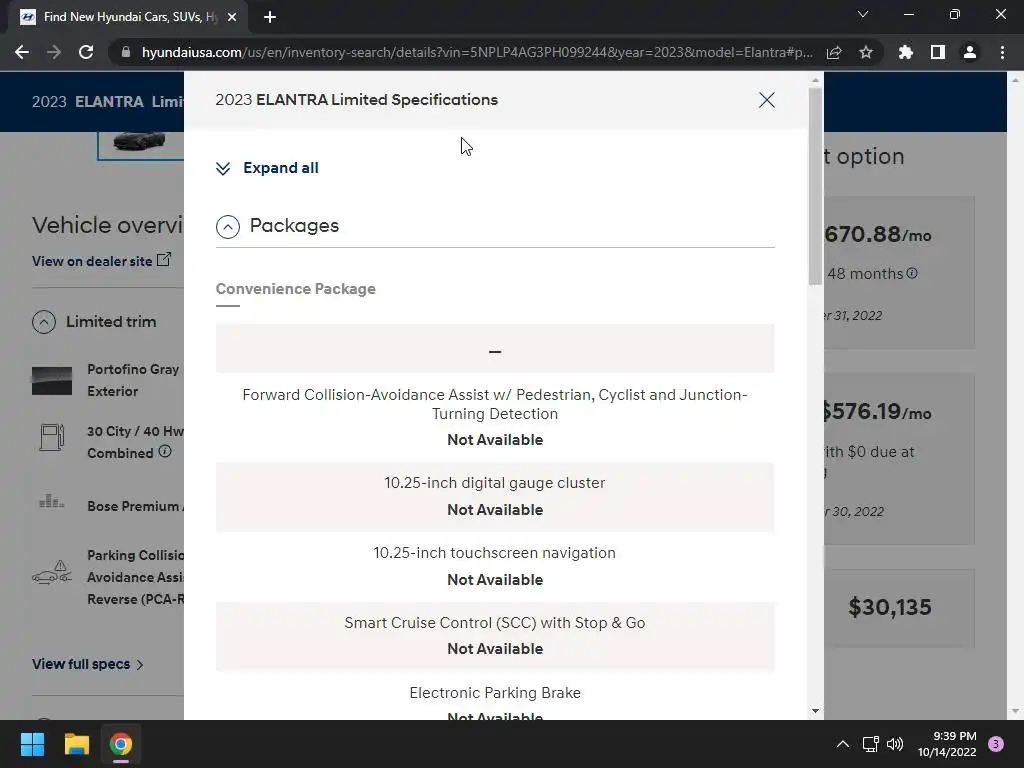Viewport: 1024px width, 768px height.
Task: Open View full specs link
Action: tap(81, 664)
